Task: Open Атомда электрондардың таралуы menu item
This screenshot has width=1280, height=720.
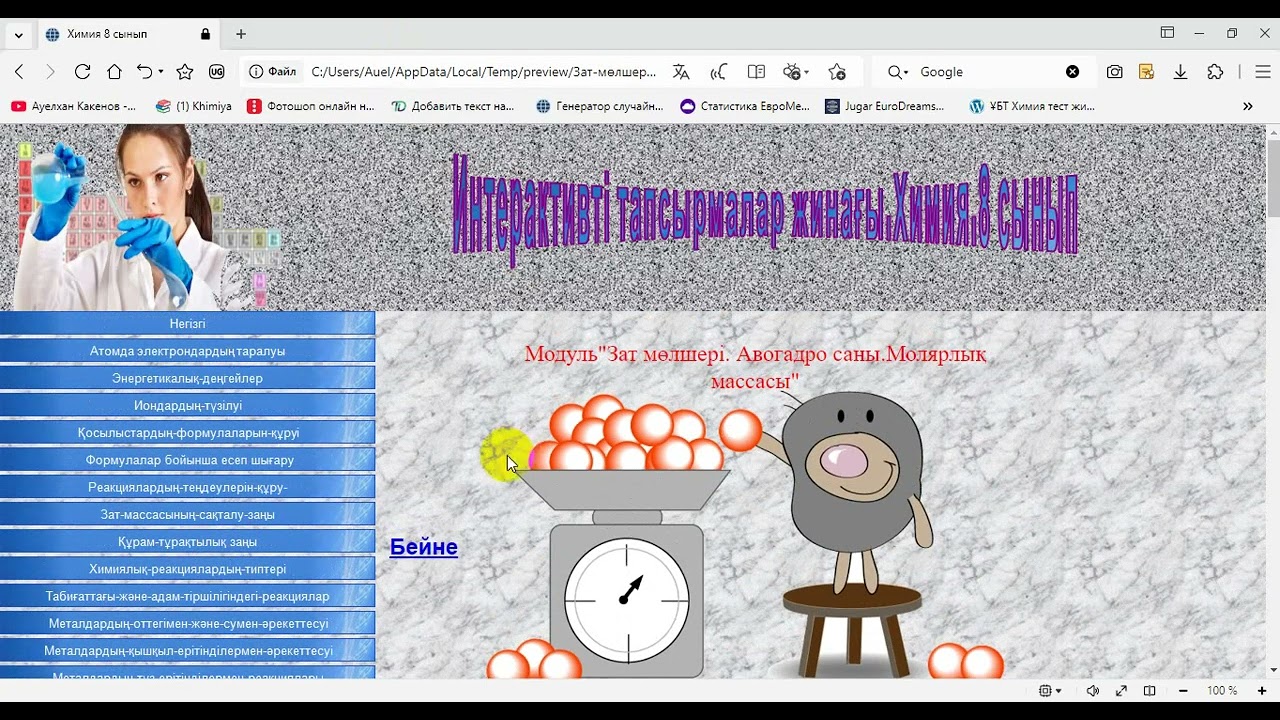Action: [x=187, y=351]
